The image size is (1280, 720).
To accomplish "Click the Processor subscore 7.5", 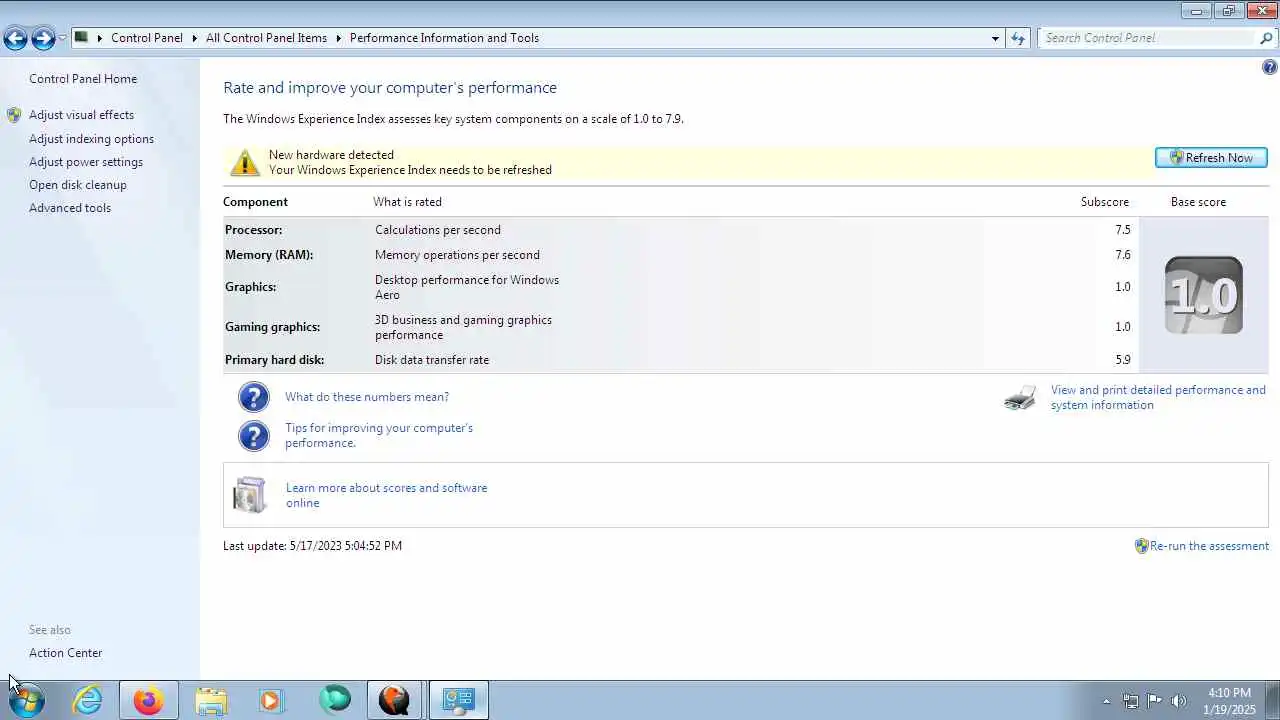I will click(x=1123, y=230).
